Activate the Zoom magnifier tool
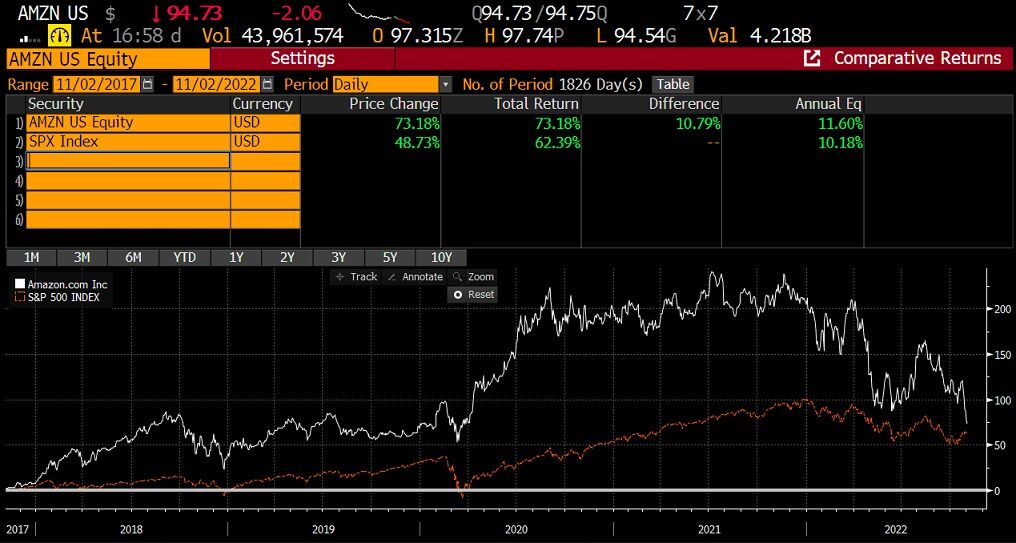Screen dimensions: 1016x543 pos(473,277)
